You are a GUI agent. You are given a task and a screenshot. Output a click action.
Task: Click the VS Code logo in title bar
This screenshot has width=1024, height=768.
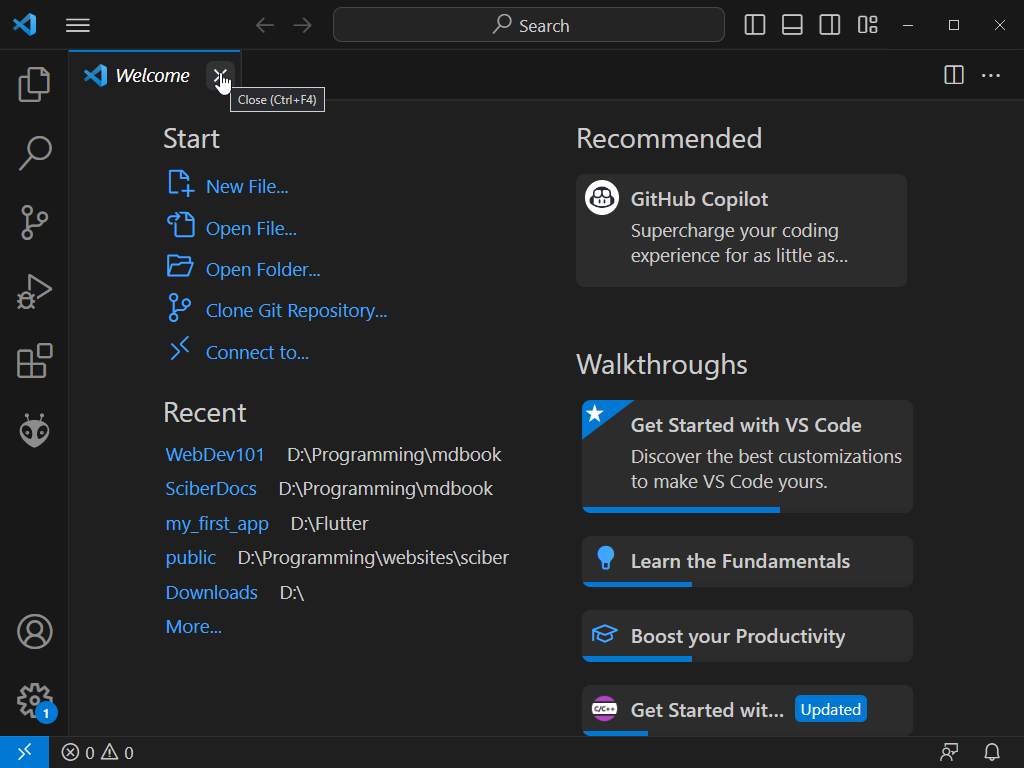25,25
